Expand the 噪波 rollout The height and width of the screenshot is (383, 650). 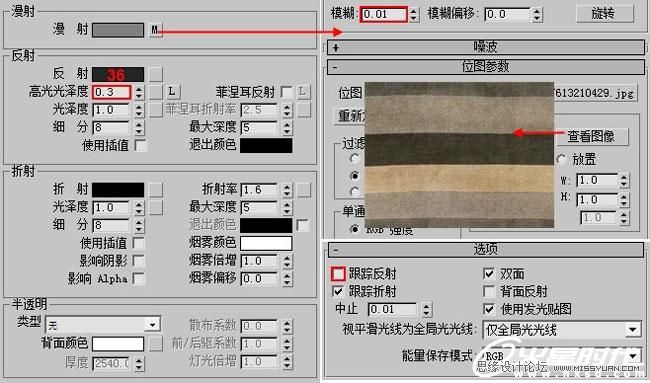(x=485, y=47)
